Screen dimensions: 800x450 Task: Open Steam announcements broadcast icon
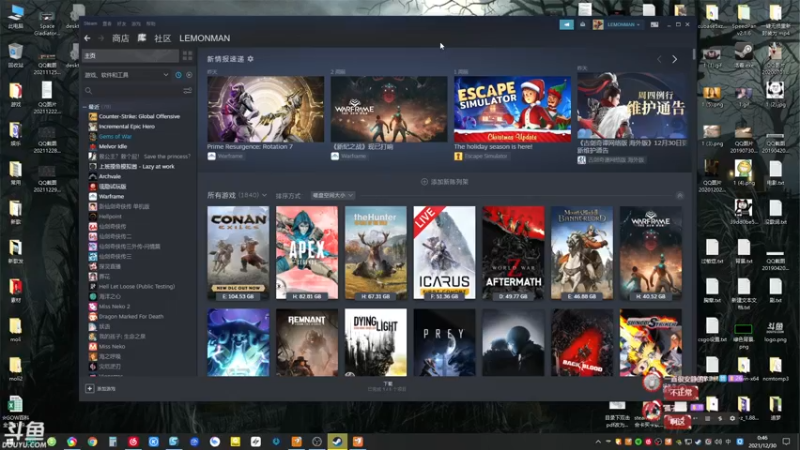(x=566, y=24)
